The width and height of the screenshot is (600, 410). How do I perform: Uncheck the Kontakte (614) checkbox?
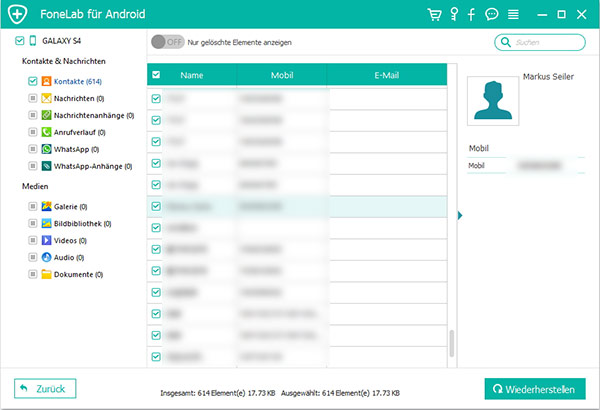(x=33, y=81)
